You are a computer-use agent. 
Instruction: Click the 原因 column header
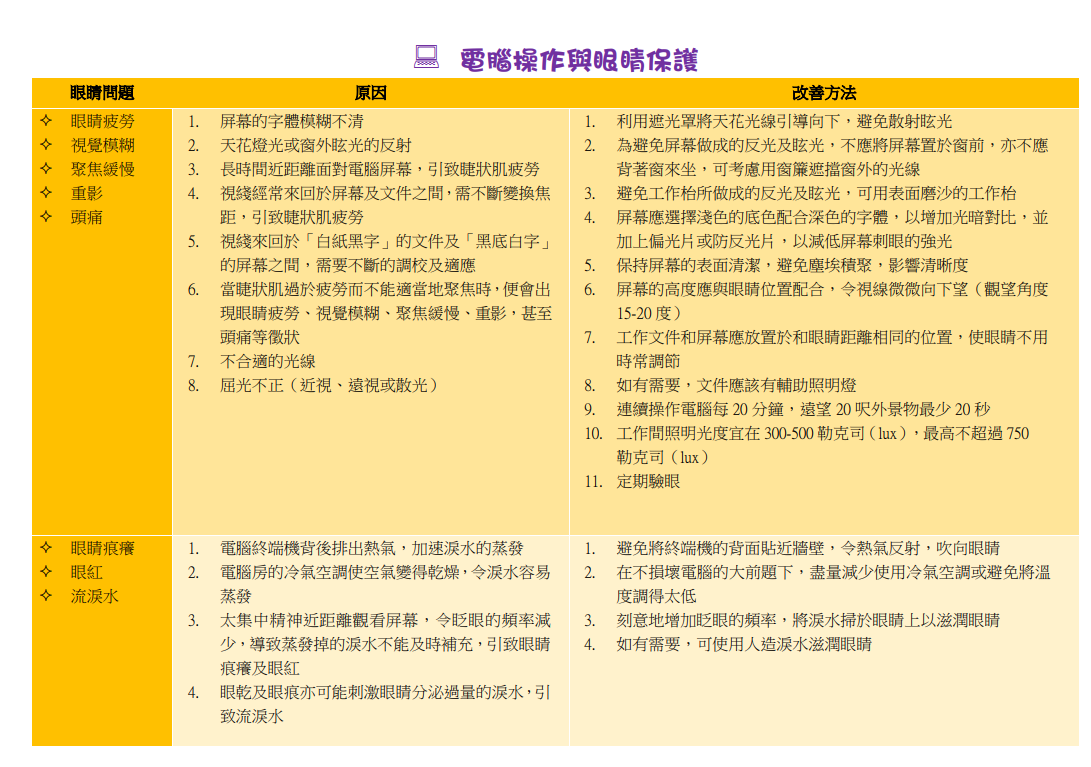click(370, 93)
